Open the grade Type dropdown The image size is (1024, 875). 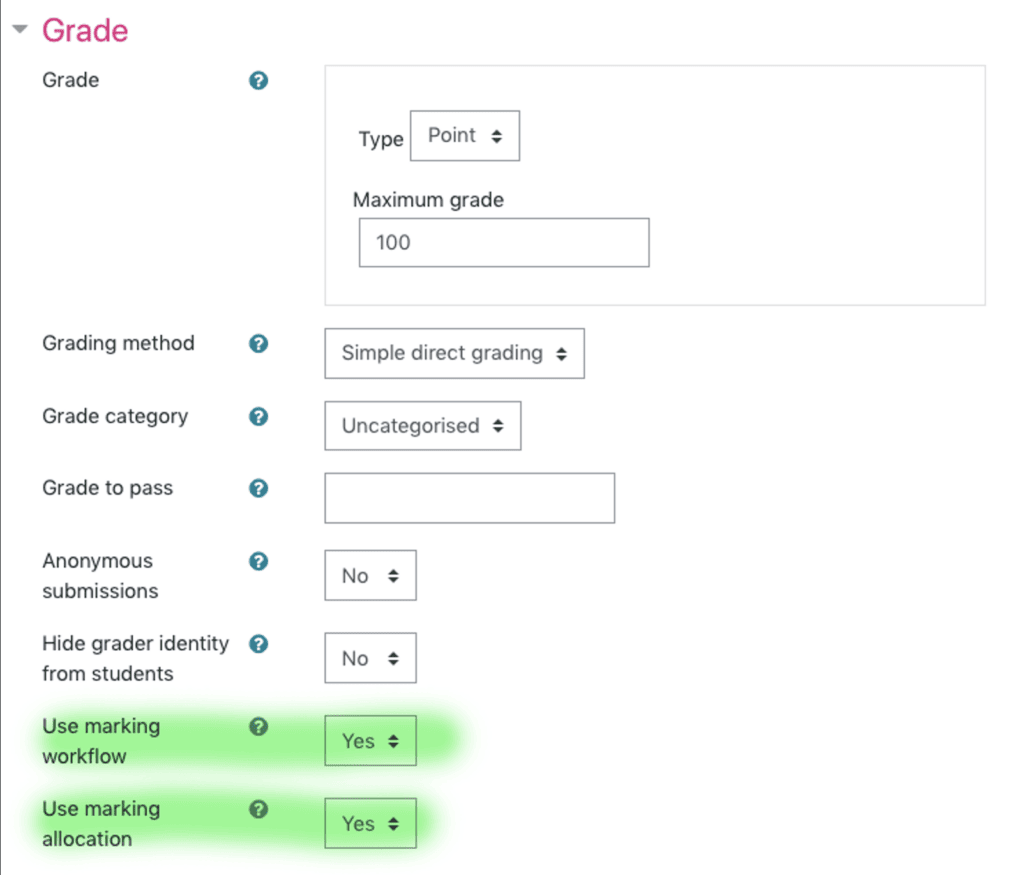[x=464, y=136]
